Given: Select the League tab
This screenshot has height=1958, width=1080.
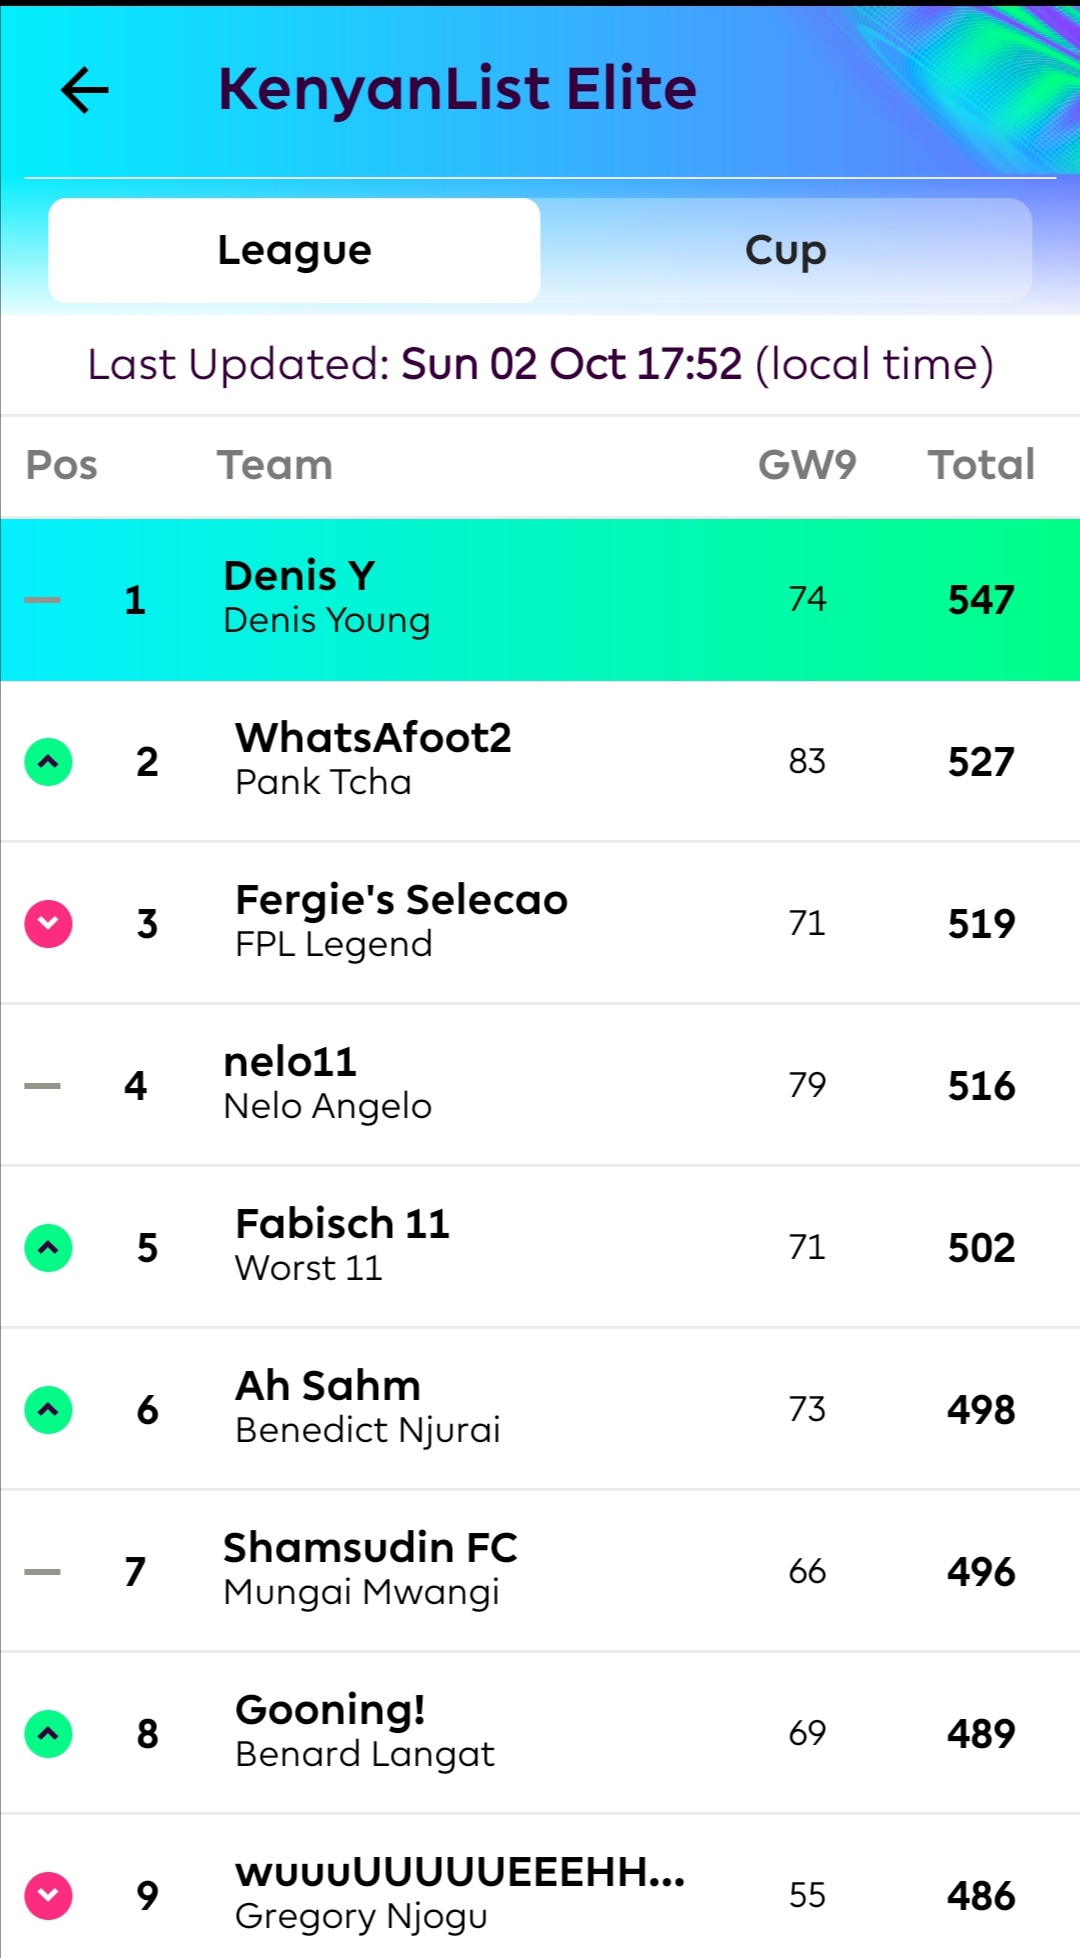Looking at the screenshot, I should click(x=294, y=250).
